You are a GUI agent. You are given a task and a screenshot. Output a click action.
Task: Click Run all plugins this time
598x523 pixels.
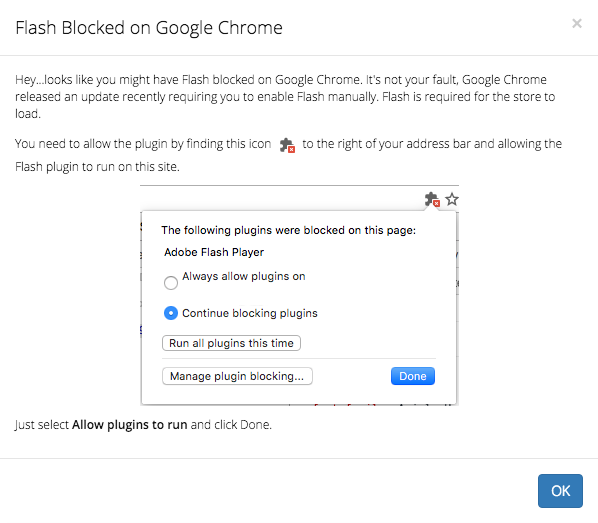(x=231, y=343)
